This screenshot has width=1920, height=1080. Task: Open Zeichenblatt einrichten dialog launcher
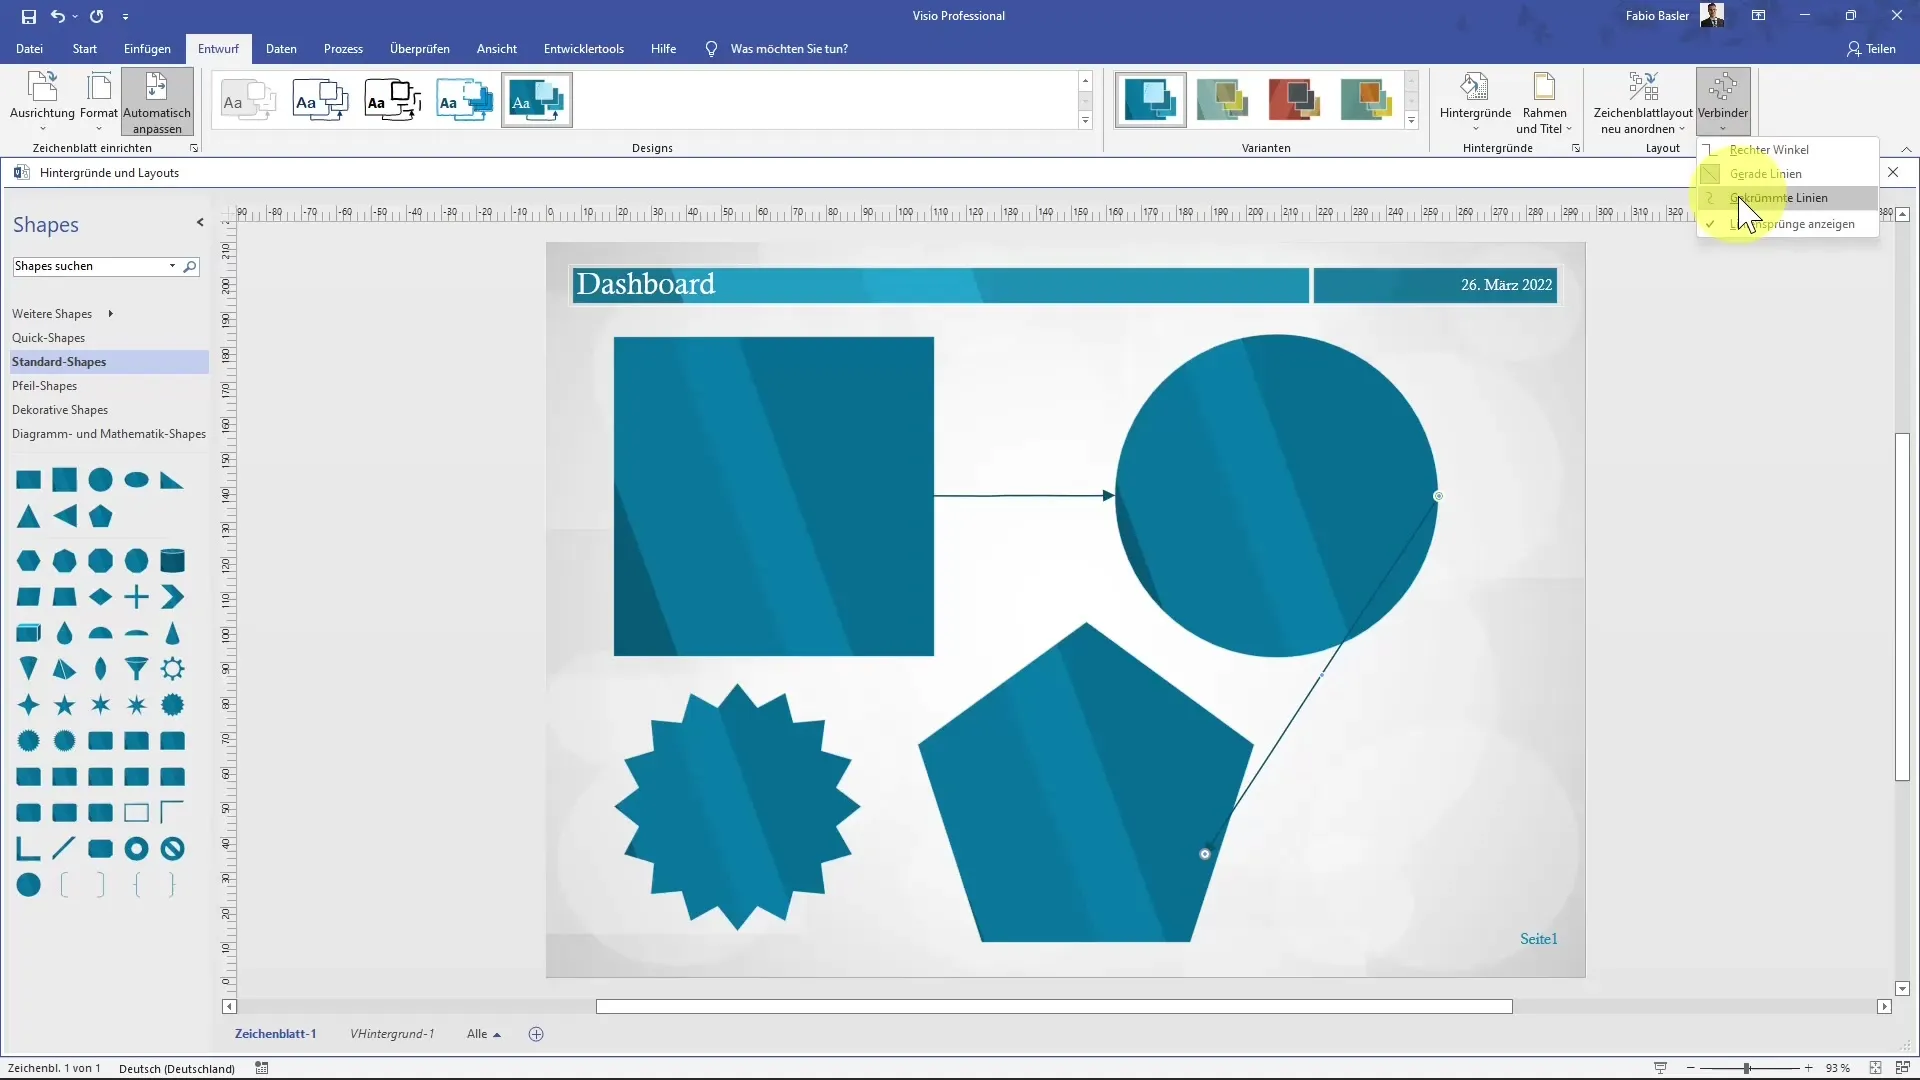[x=194, y=148]
